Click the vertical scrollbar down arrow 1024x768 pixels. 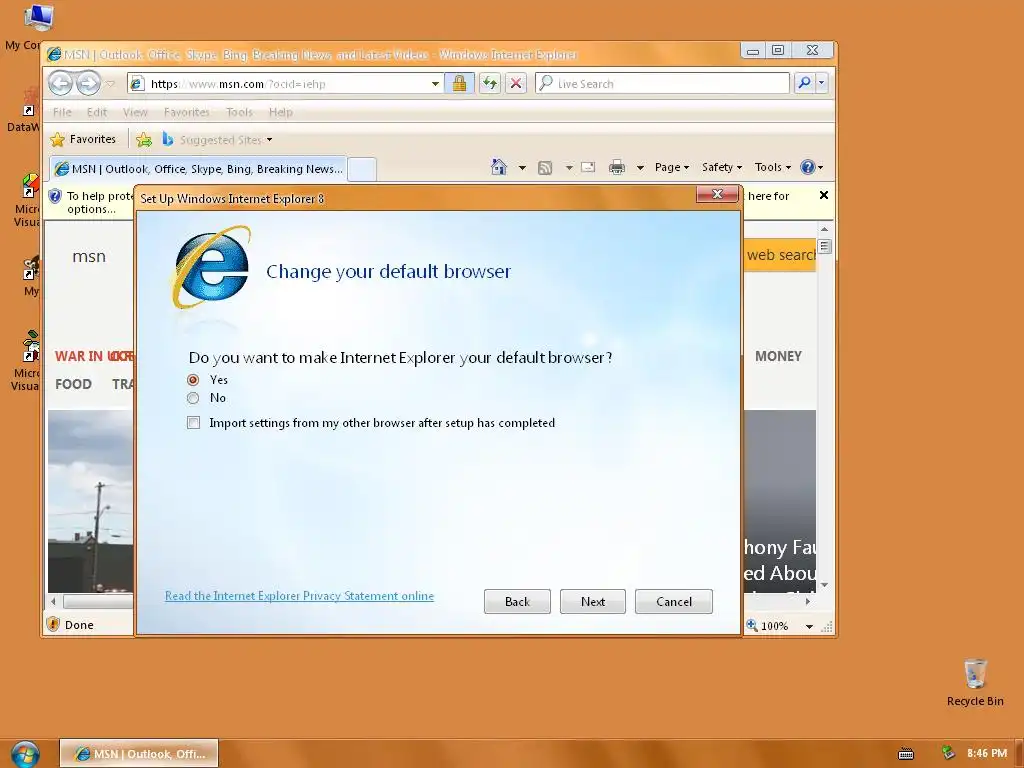824,584
